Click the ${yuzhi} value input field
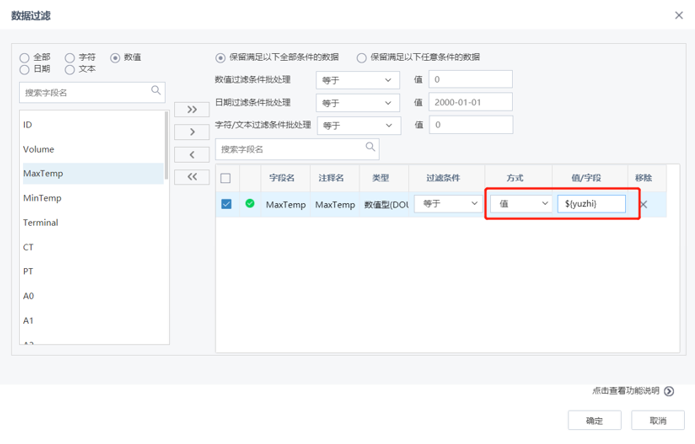695x444 pixels. click(x=591, y=203)
